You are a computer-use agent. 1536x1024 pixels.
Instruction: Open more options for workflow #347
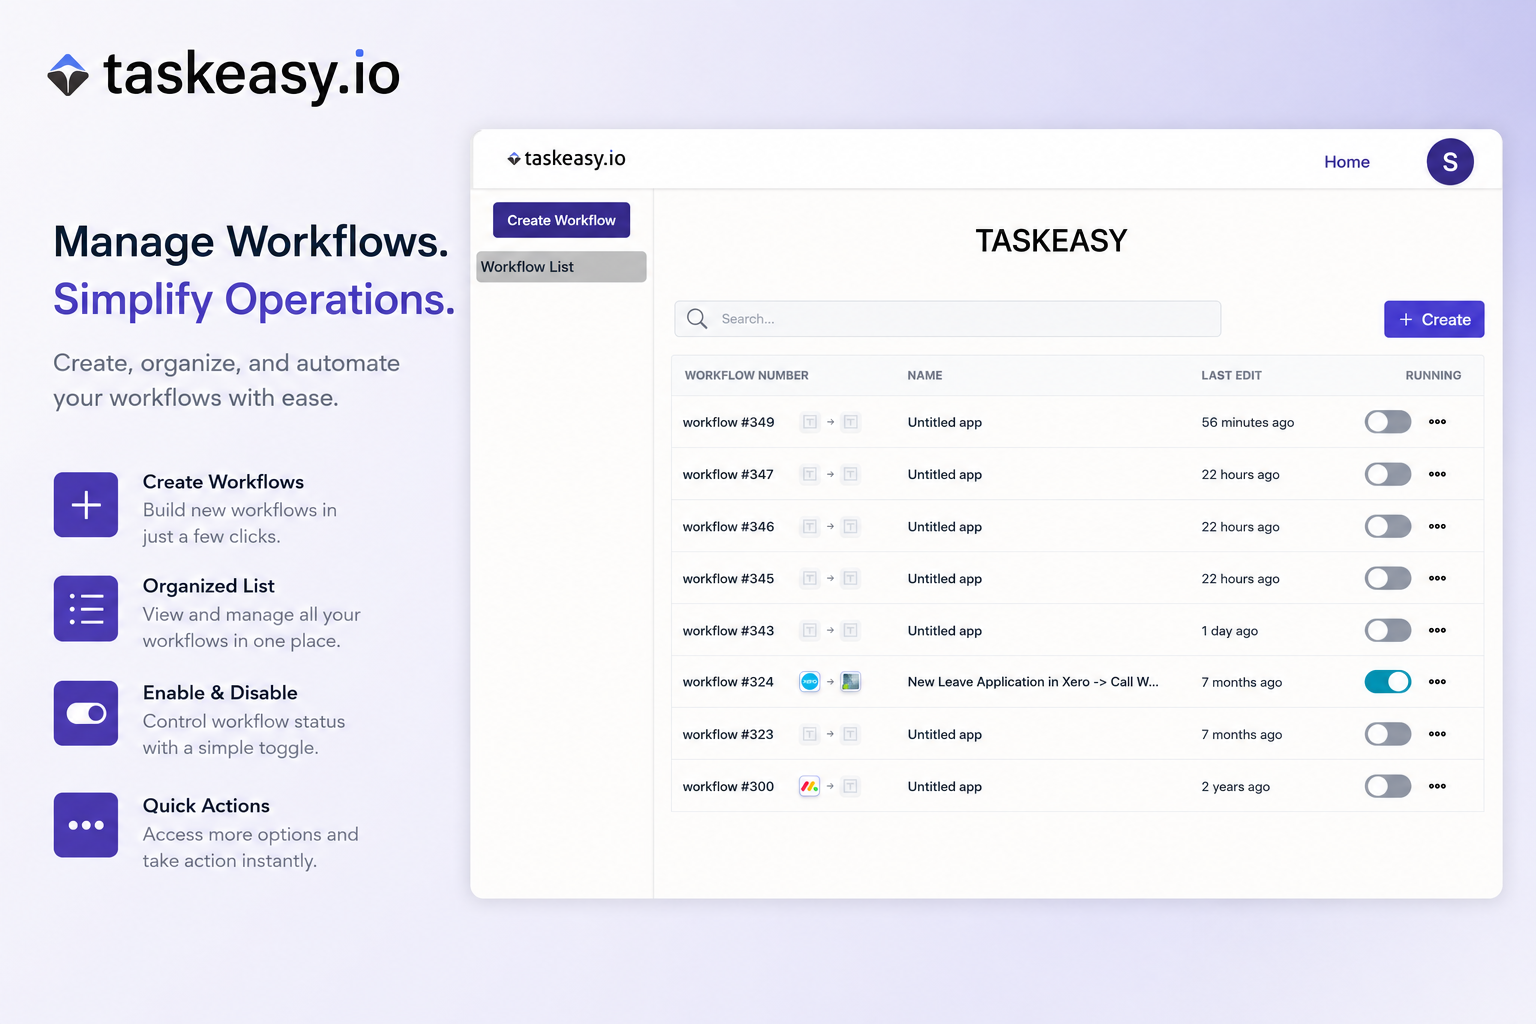[1437, 474]
